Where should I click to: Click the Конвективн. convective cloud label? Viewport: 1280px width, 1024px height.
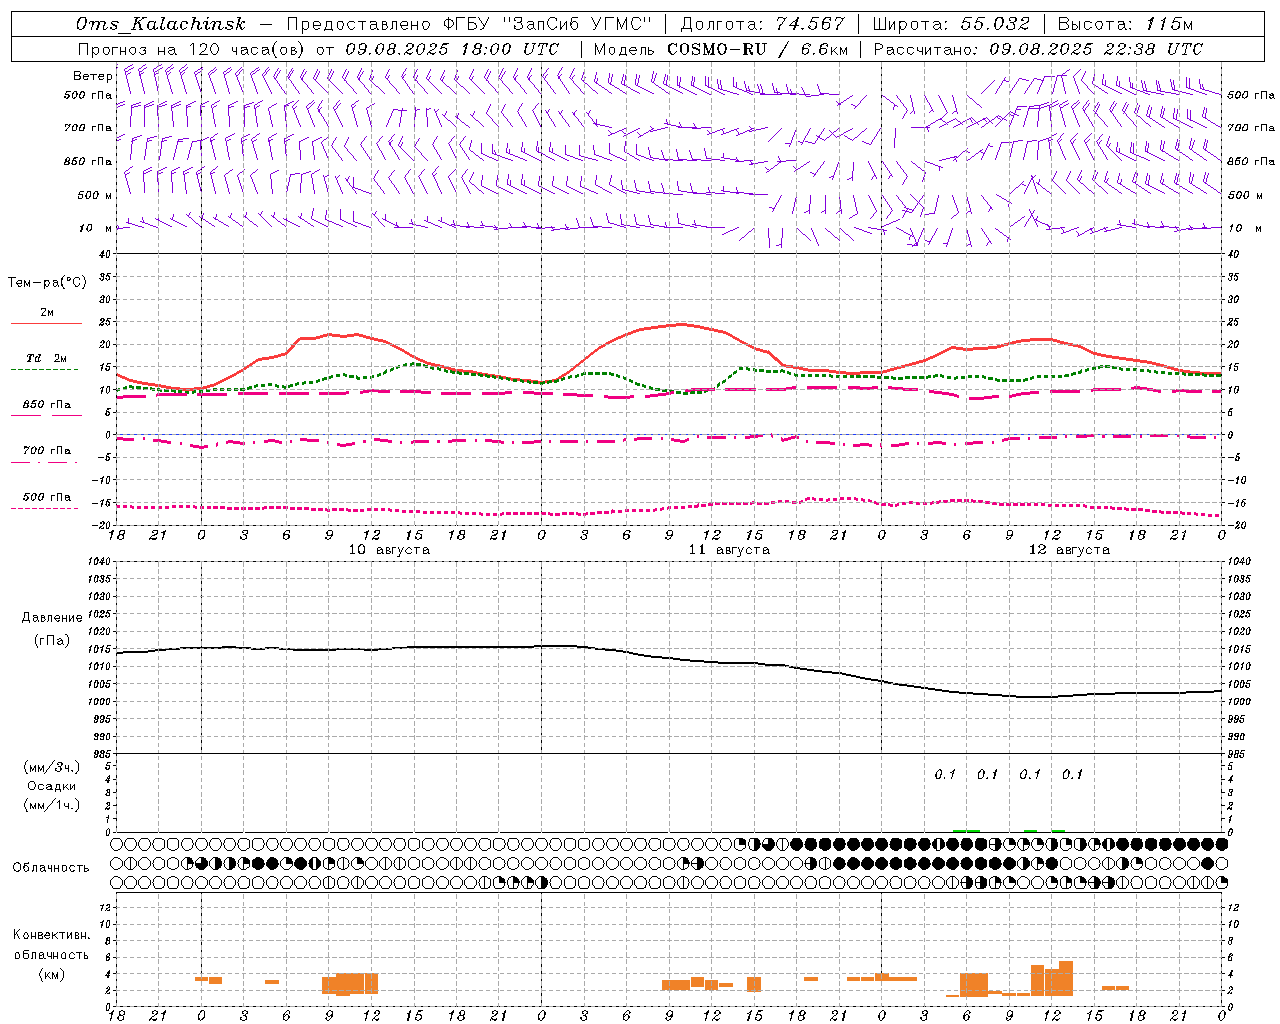click(51, 935)
